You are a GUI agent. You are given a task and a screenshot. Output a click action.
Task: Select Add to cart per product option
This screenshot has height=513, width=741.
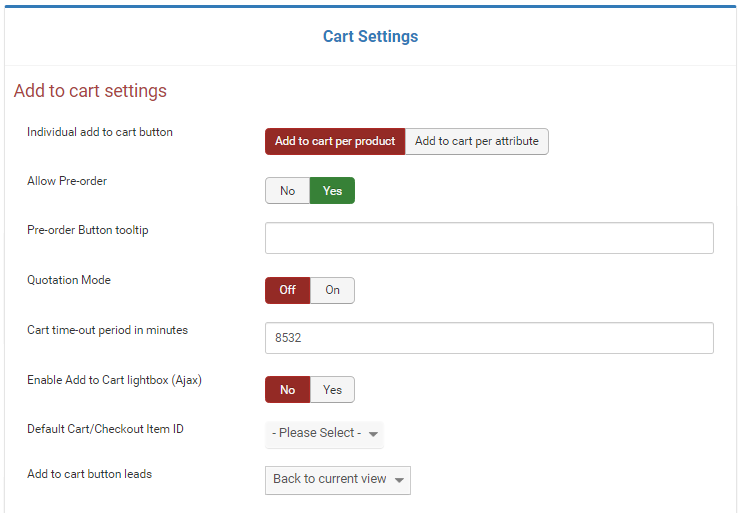(x=335, y=141)
